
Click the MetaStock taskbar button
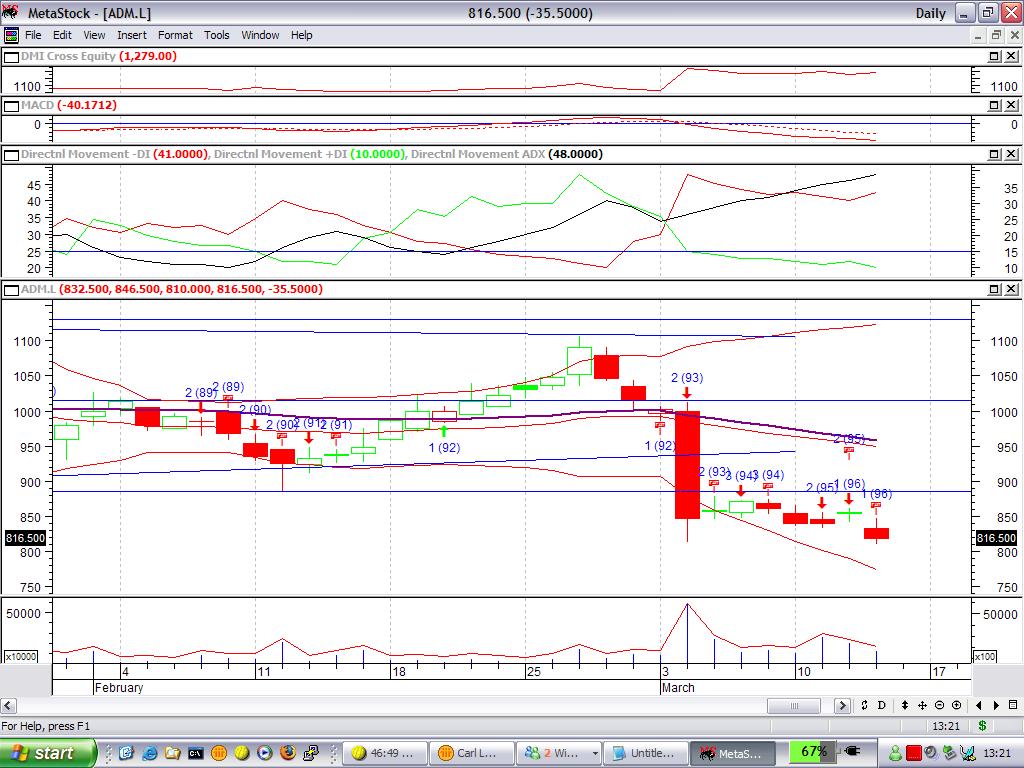point(732,753)
